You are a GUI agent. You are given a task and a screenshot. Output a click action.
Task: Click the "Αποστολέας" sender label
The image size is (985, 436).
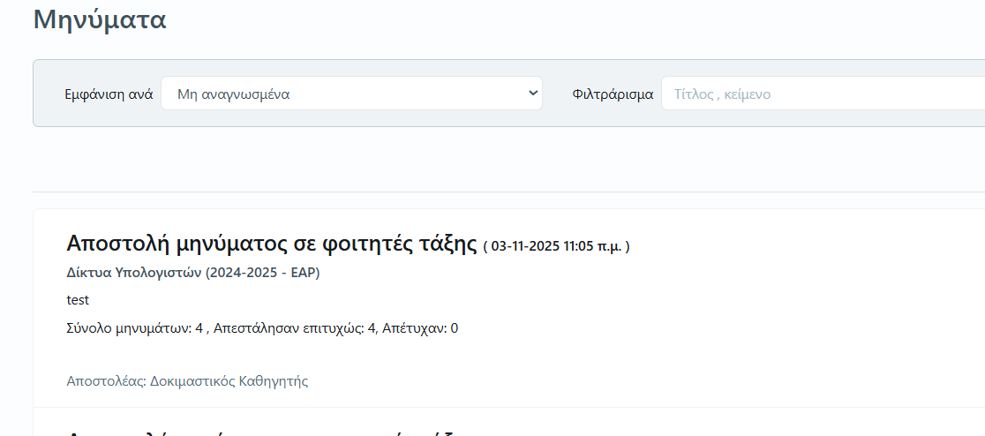click(105, 381)
